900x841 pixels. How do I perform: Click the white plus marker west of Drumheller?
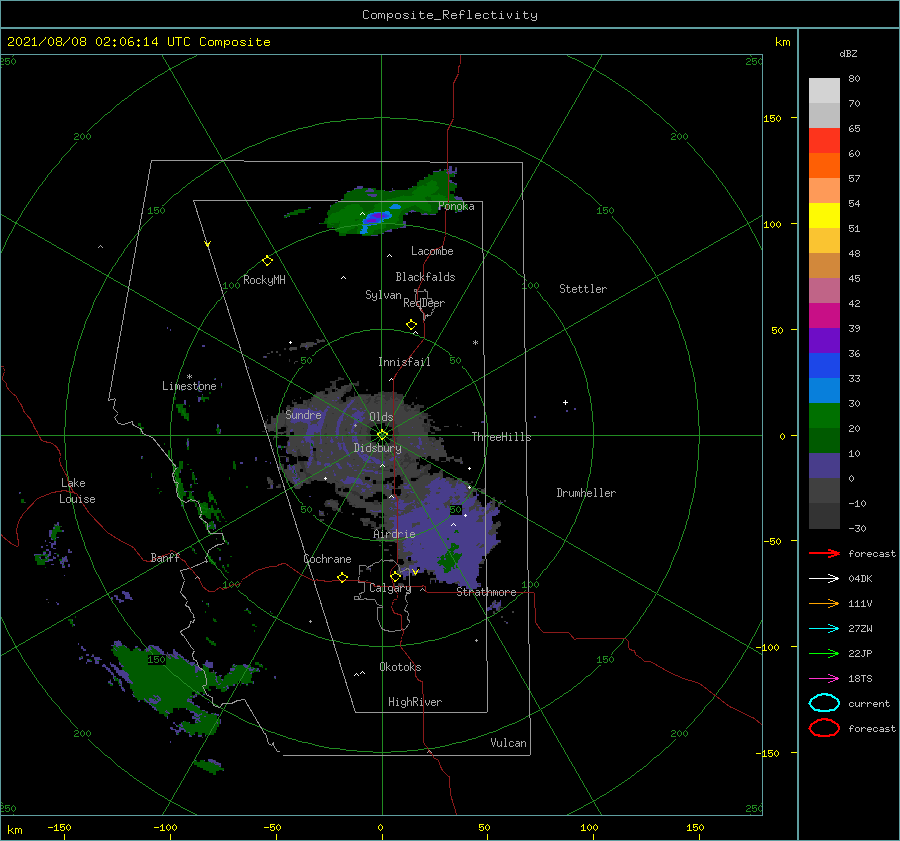pyautogui.click(x=565, y=402)
